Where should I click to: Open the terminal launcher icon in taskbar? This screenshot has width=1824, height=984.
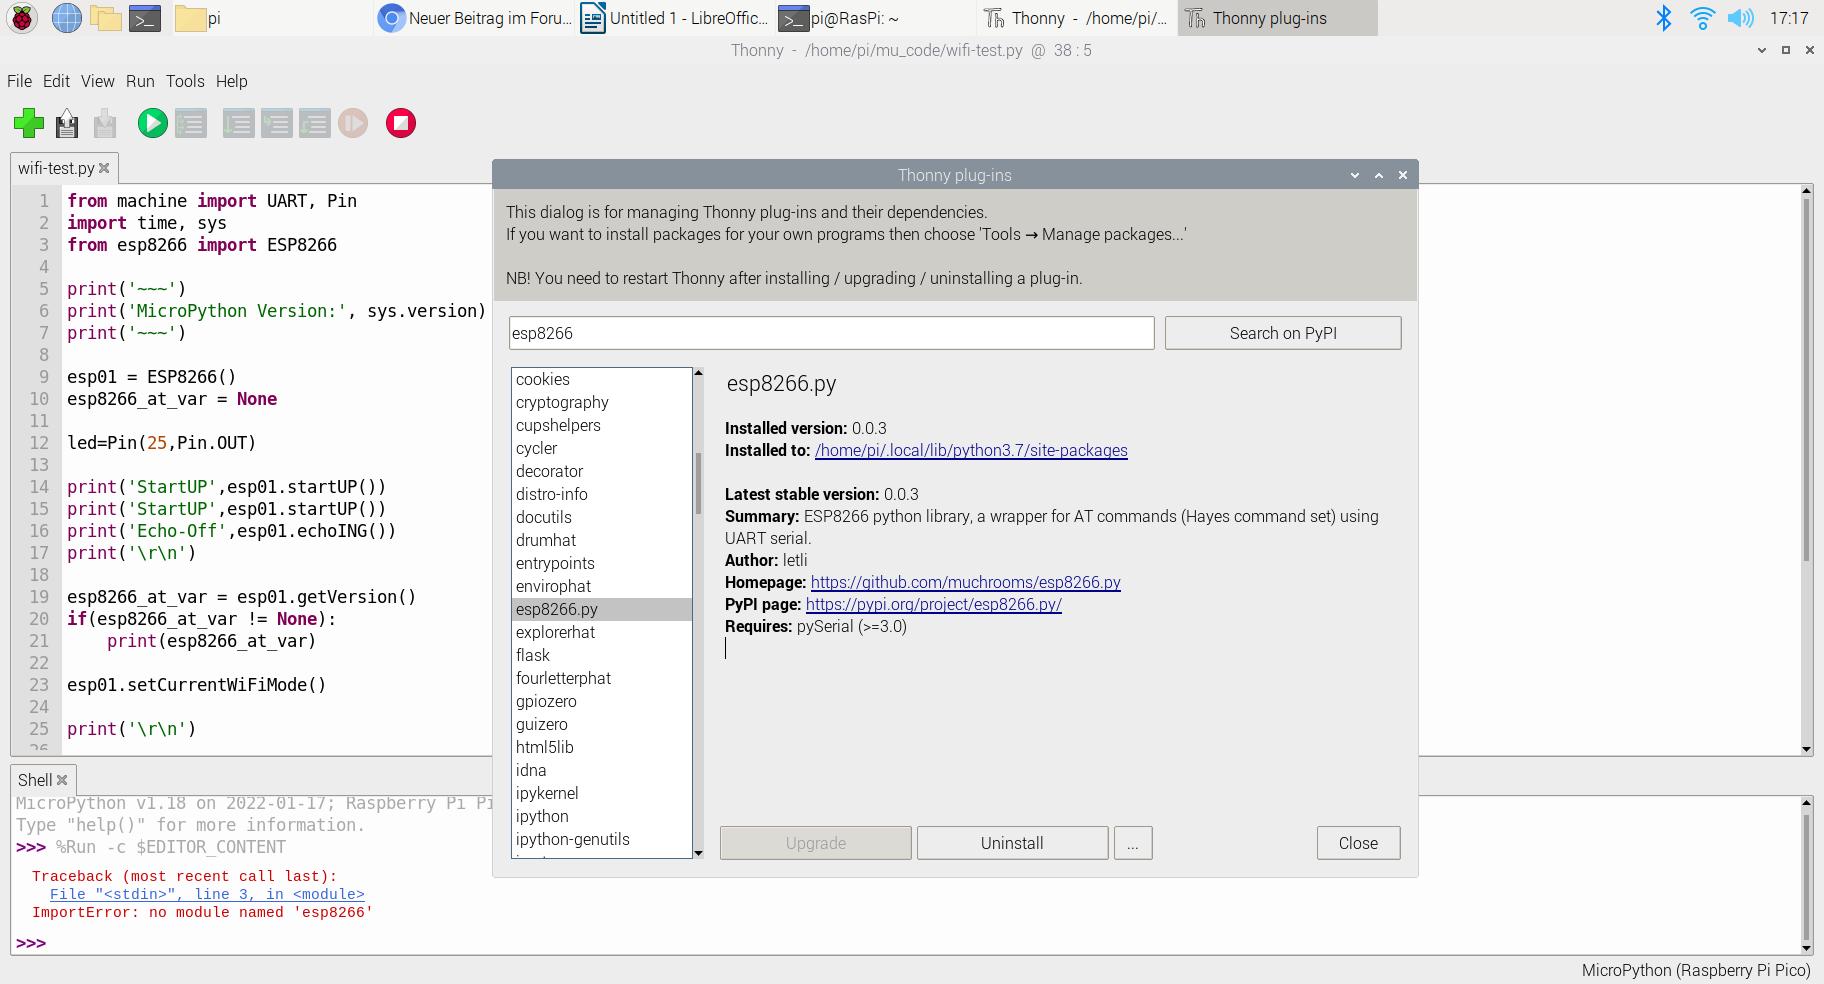click(x=145, y=18)
